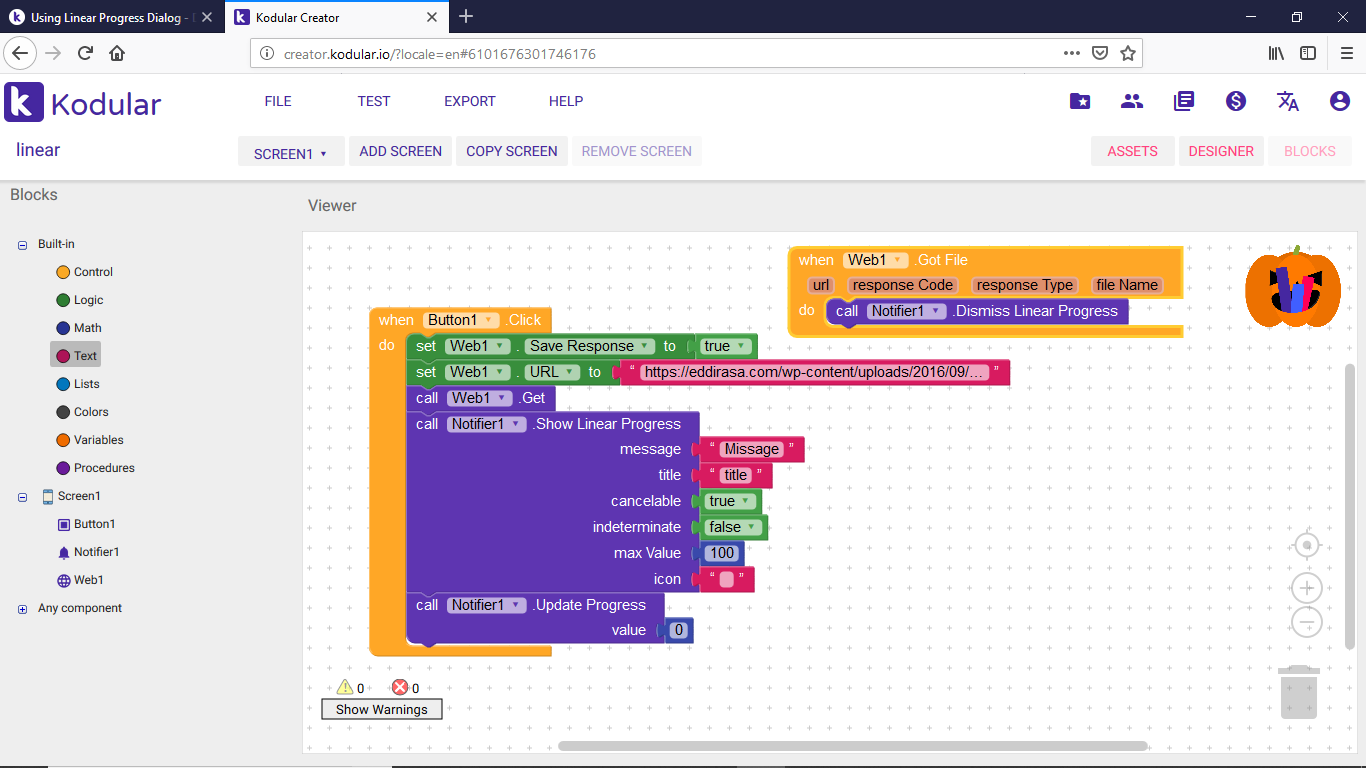Viewport: 1366px width, 768px height.
Task: Open the Save Response property dropdown
Action: coord(589,346)
